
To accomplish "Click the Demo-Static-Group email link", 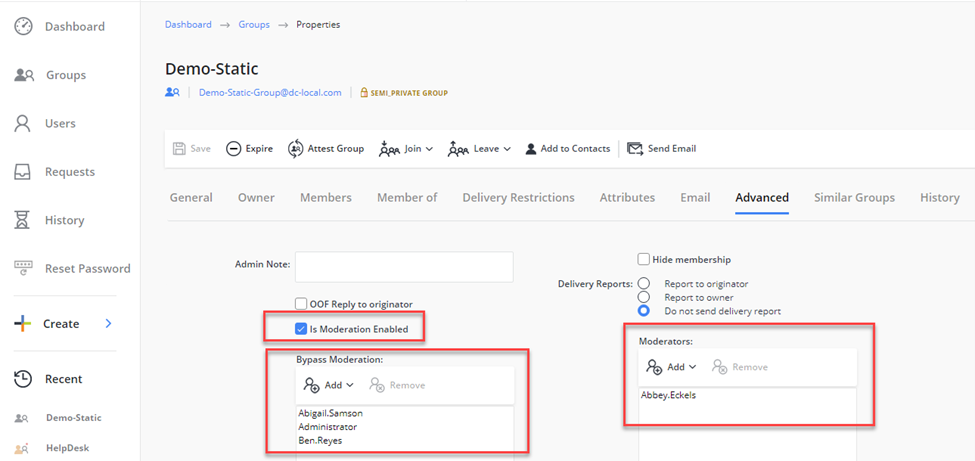I will tap(270, 93).
